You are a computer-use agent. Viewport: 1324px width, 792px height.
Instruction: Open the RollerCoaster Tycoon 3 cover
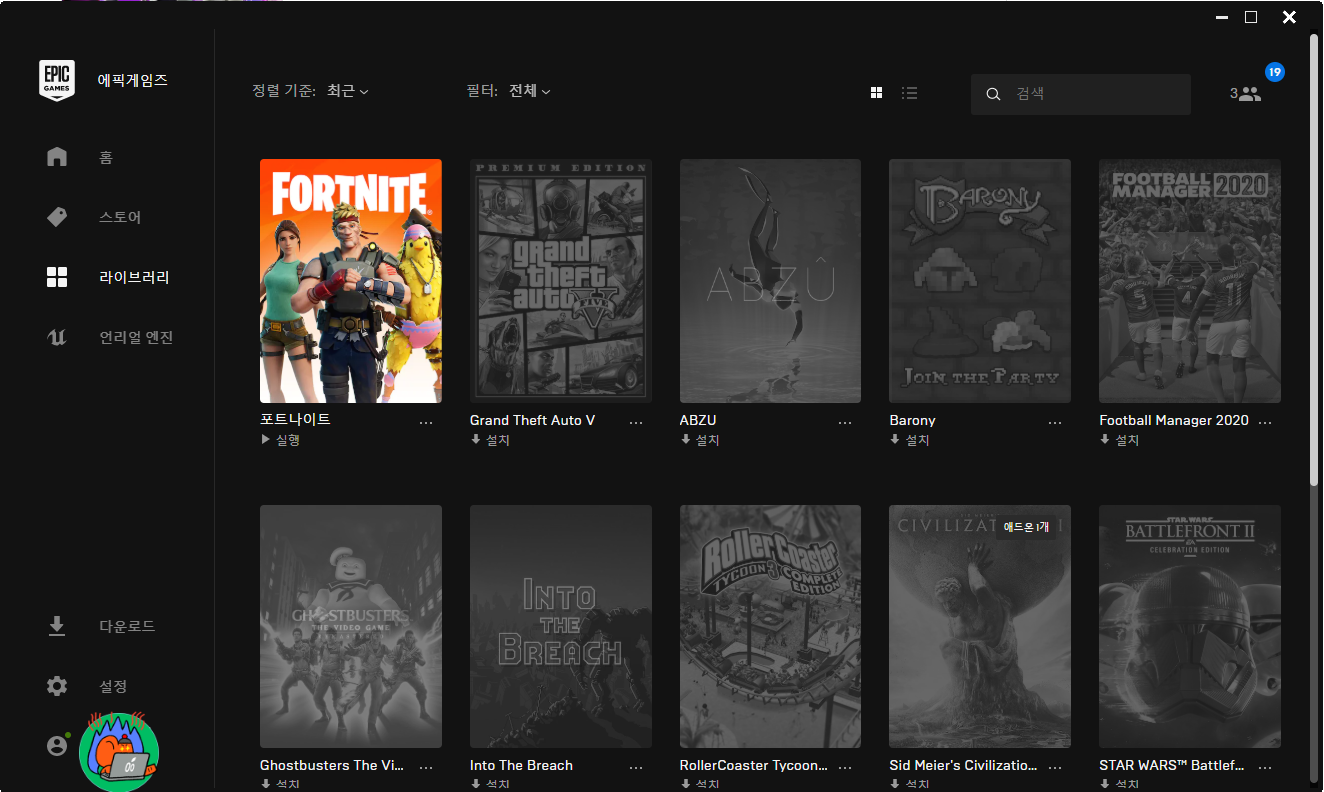click(770, 626)
